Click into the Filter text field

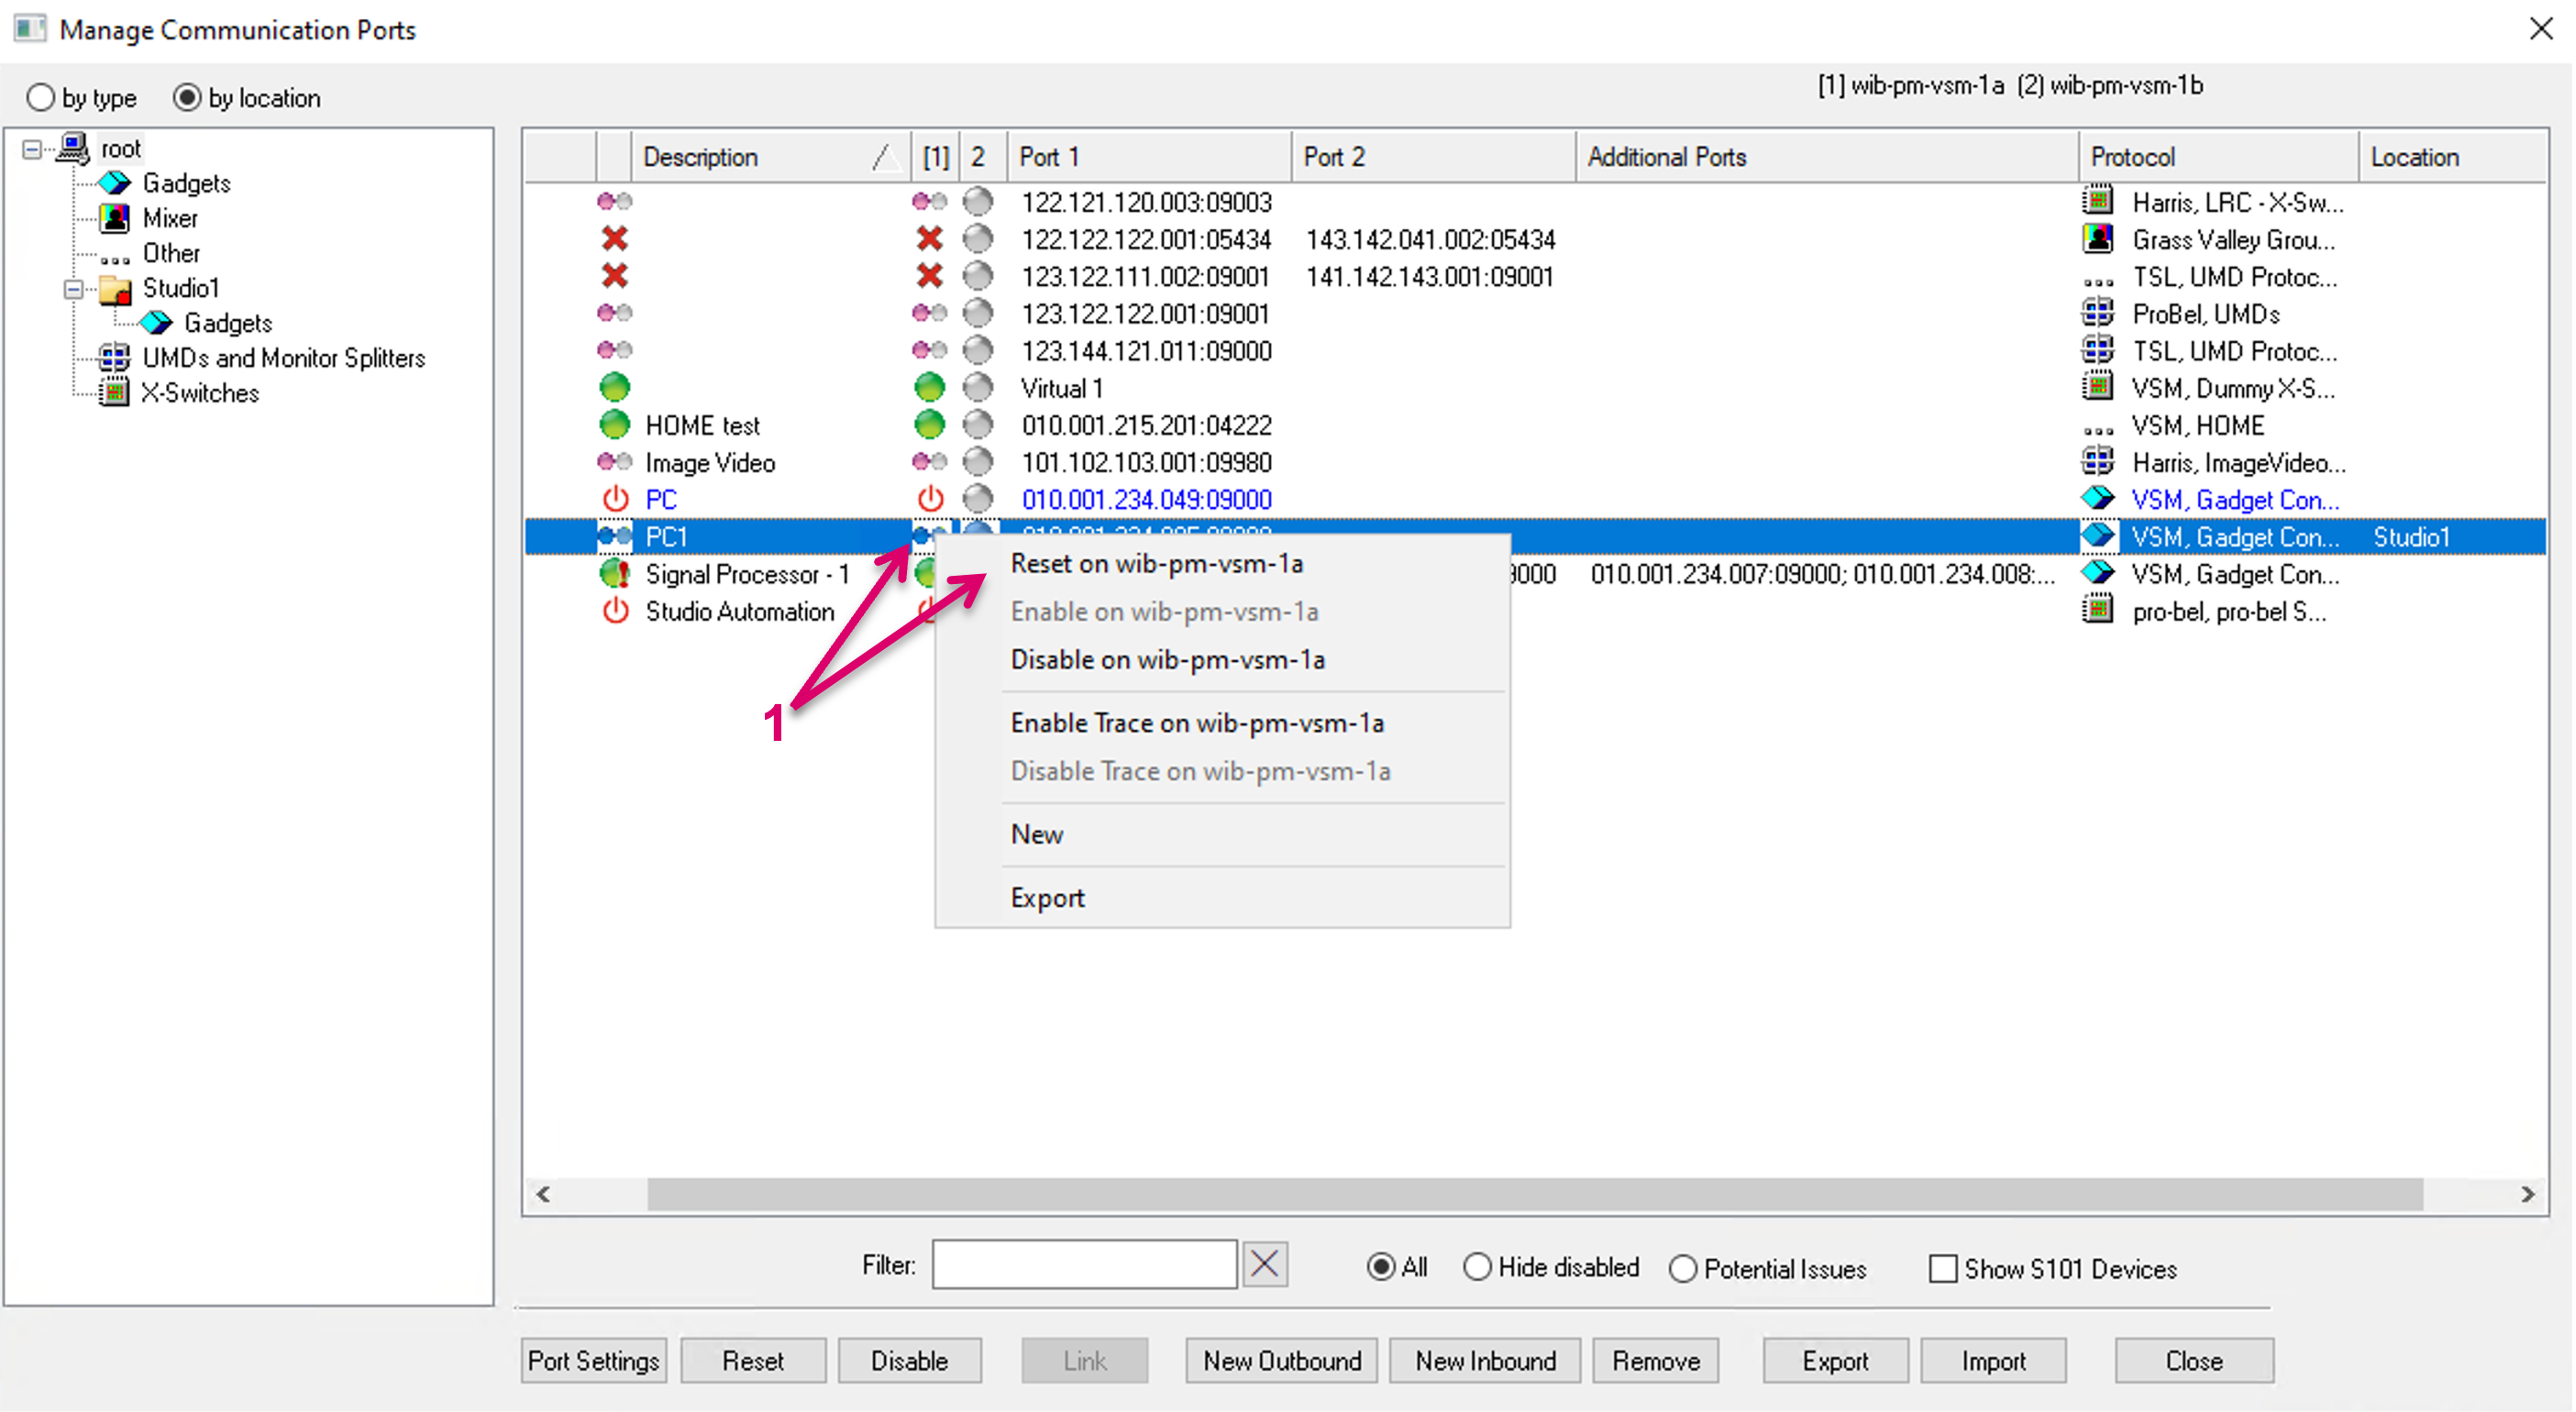point(1084,1264)
